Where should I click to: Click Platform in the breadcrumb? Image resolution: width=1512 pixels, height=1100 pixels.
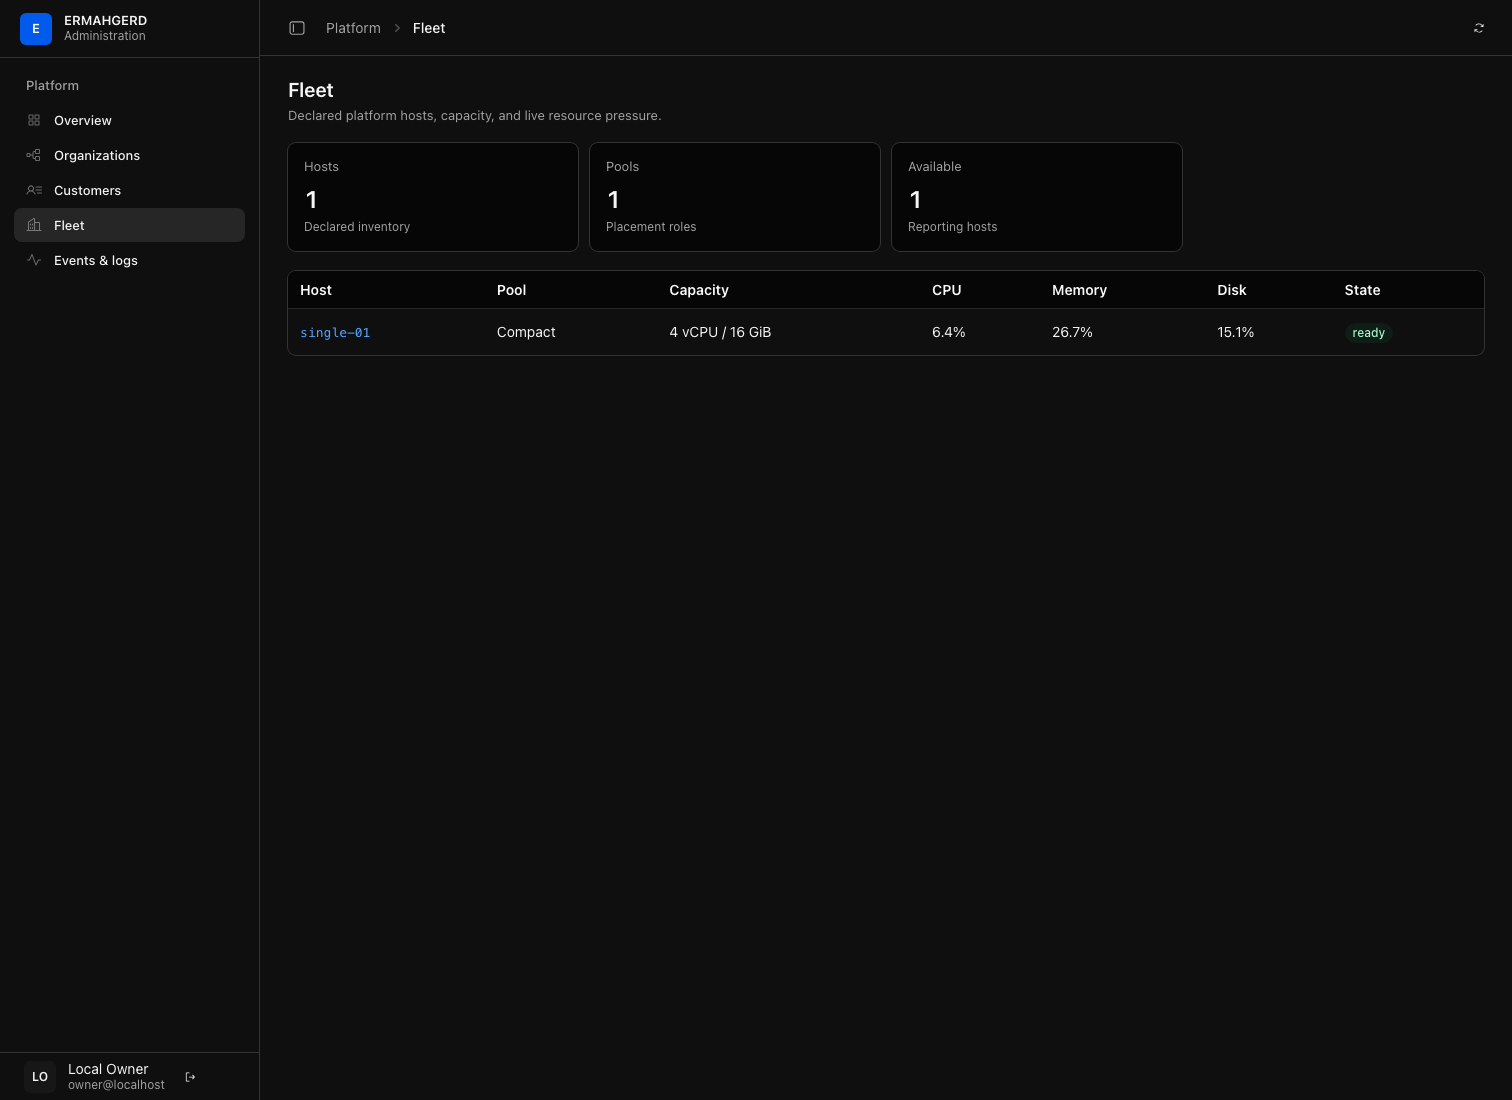point(353,28)
